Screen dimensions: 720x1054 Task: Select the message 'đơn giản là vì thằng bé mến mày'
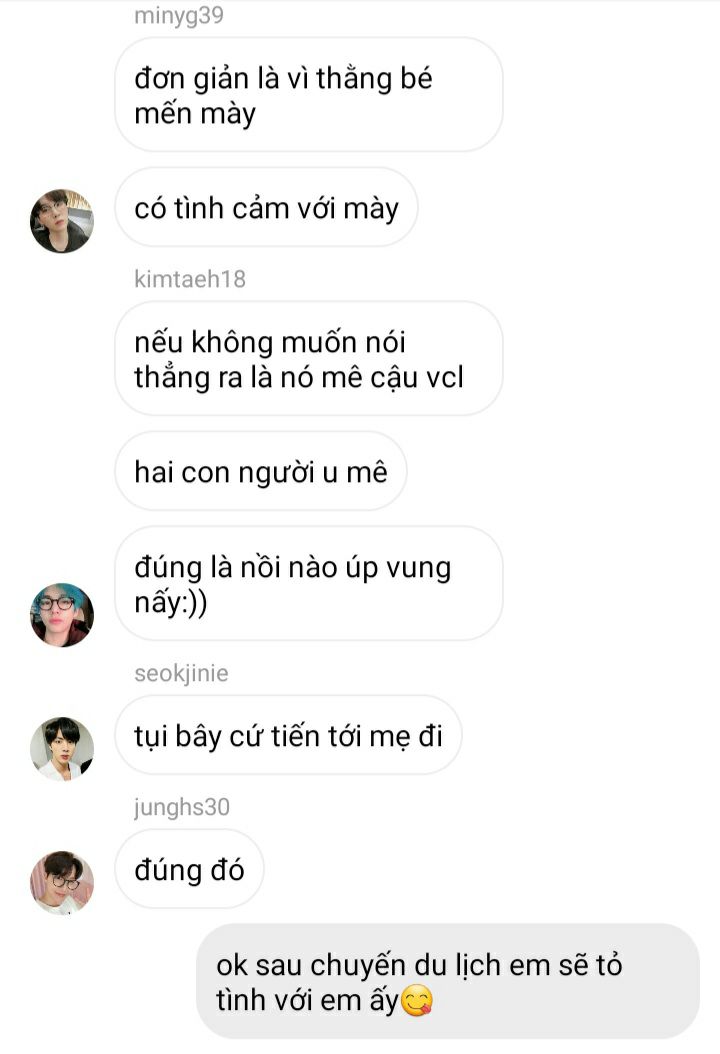click(309, 95)
